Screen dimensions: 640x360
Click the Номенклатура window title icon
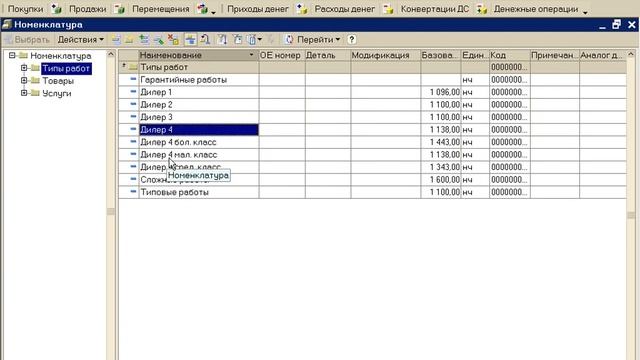[7, 24]
